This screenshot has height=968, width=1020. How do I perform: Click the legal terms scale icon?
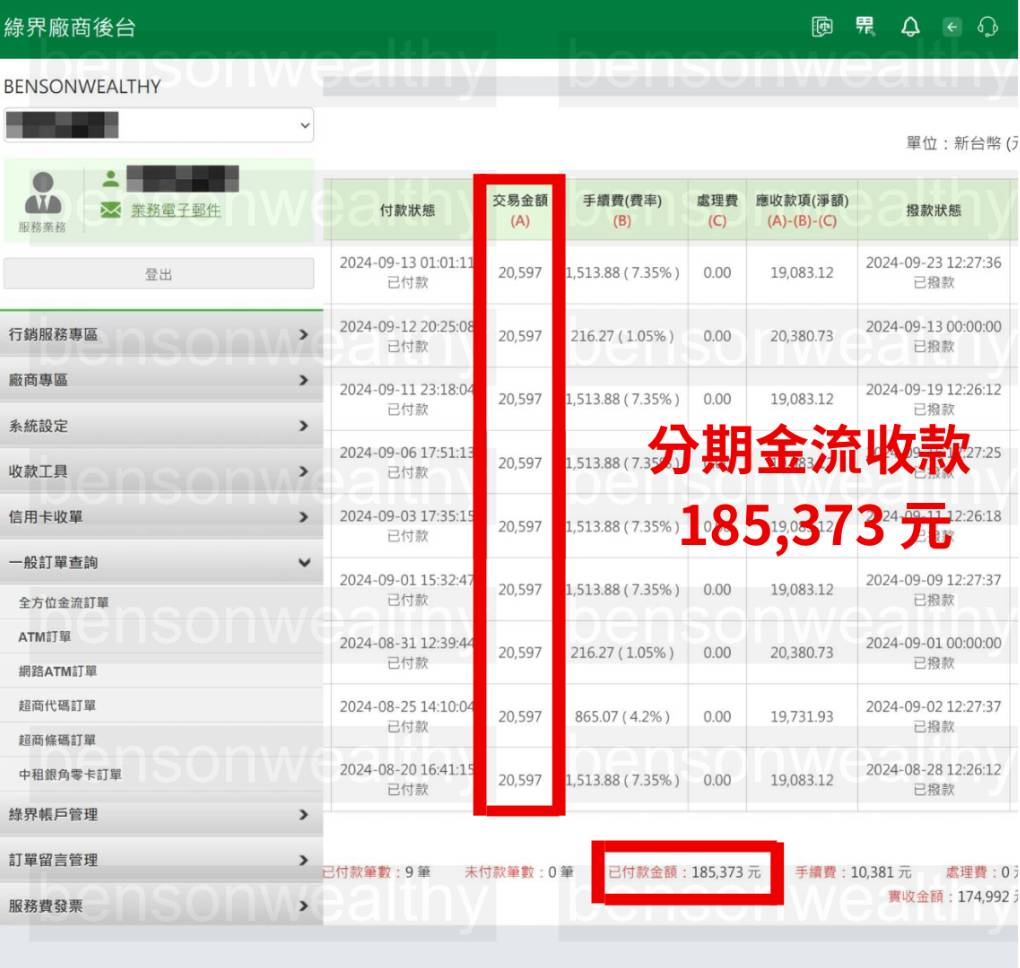822,27
